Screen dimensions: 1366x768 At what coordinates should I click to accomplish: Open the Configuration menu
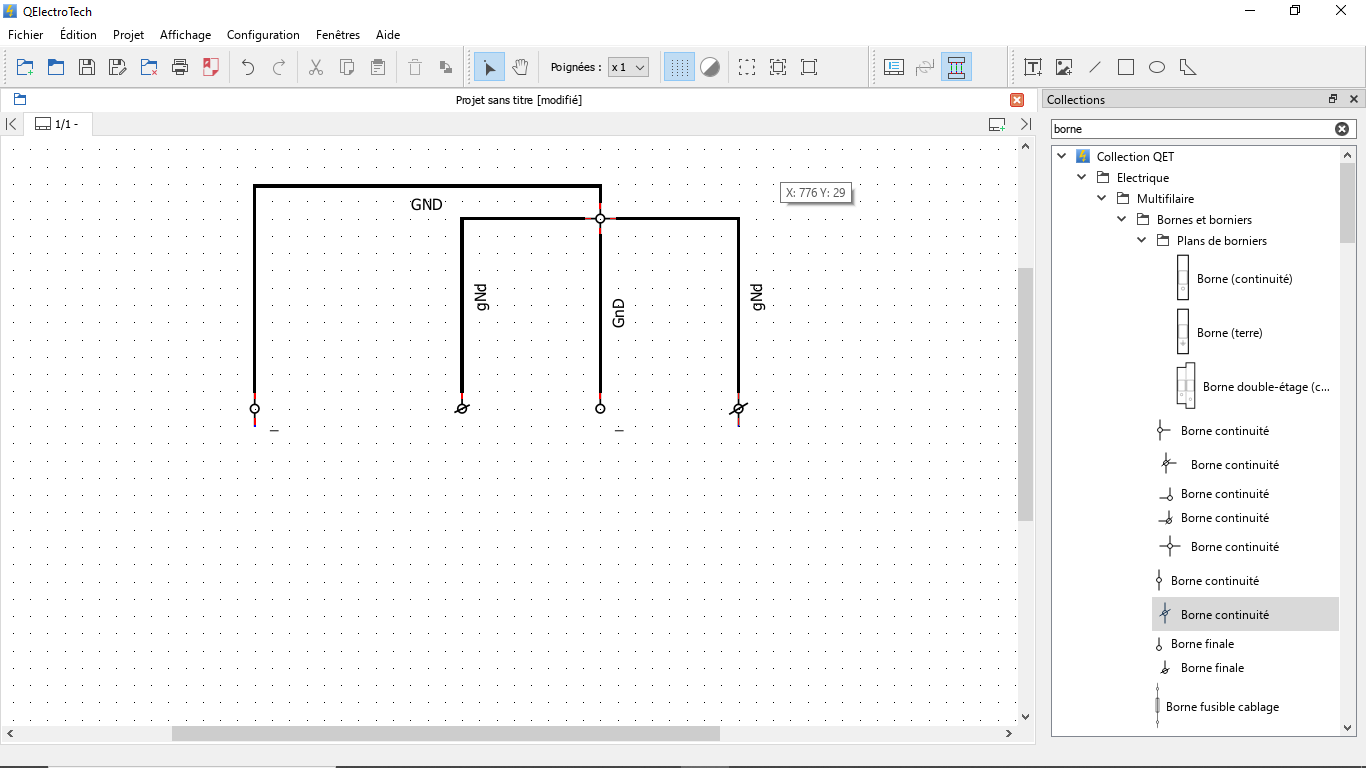coord(263,35)
